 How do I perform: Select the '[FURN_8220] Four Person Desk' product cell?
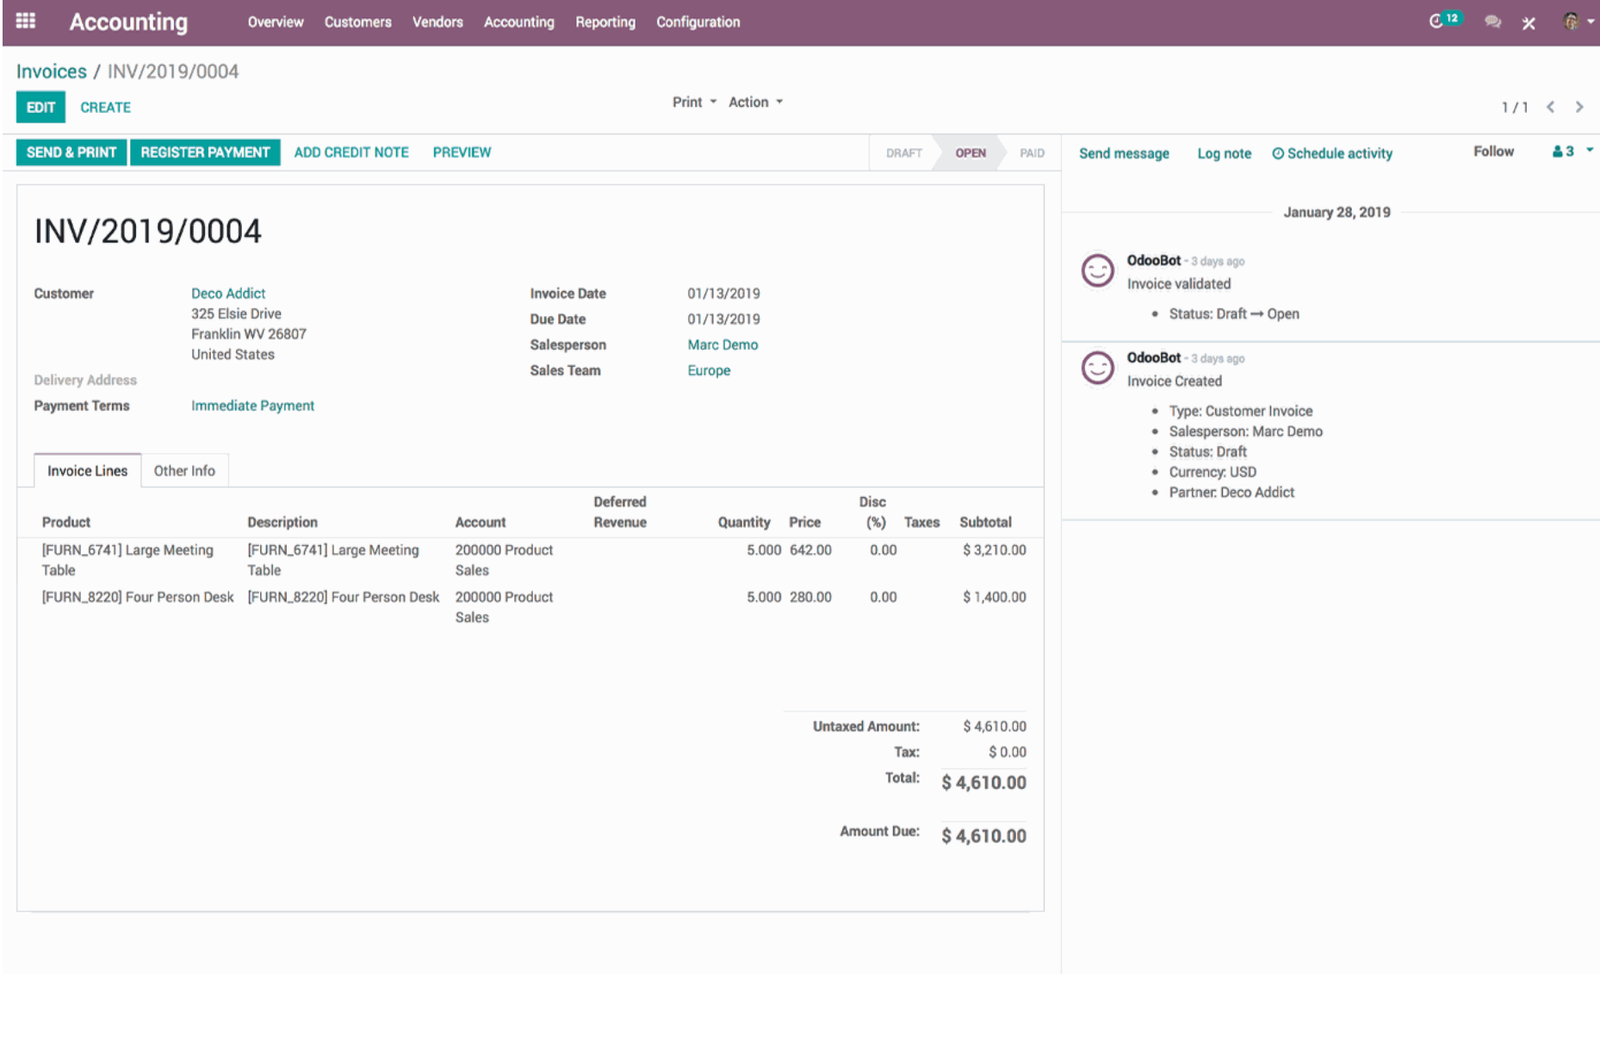(137, 597)
